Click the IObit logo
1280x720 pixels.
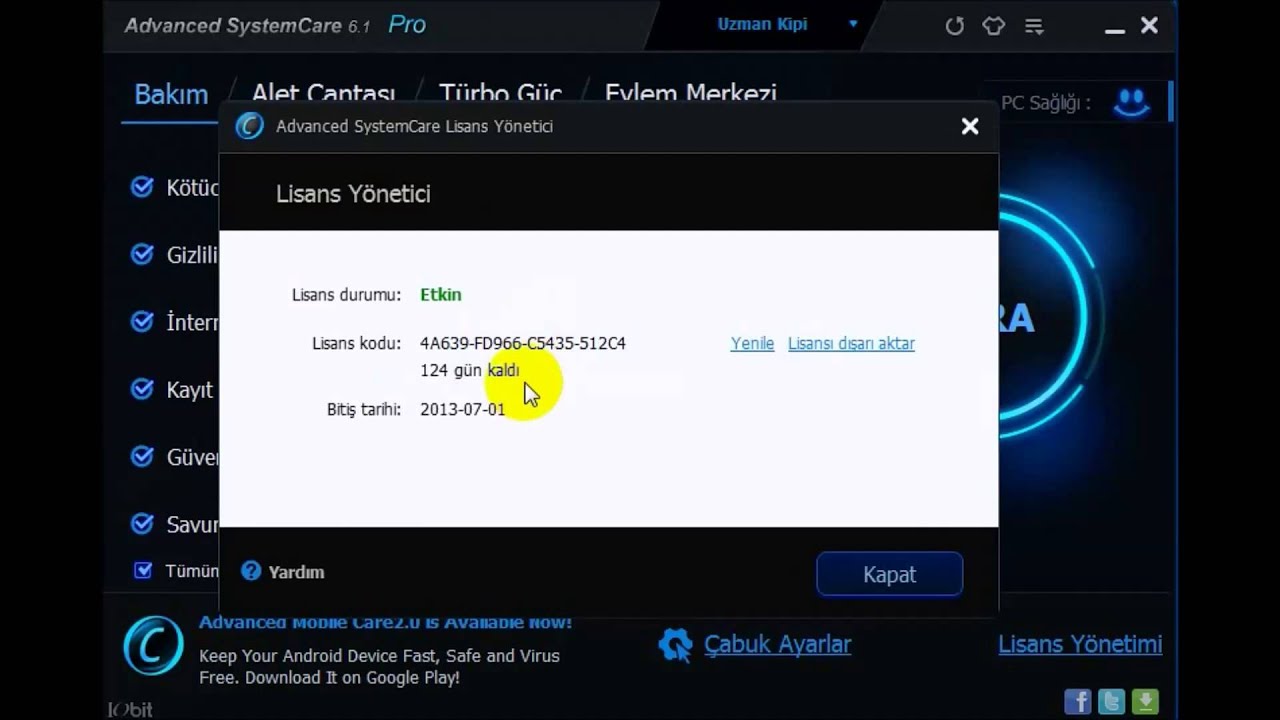[130, 709]
